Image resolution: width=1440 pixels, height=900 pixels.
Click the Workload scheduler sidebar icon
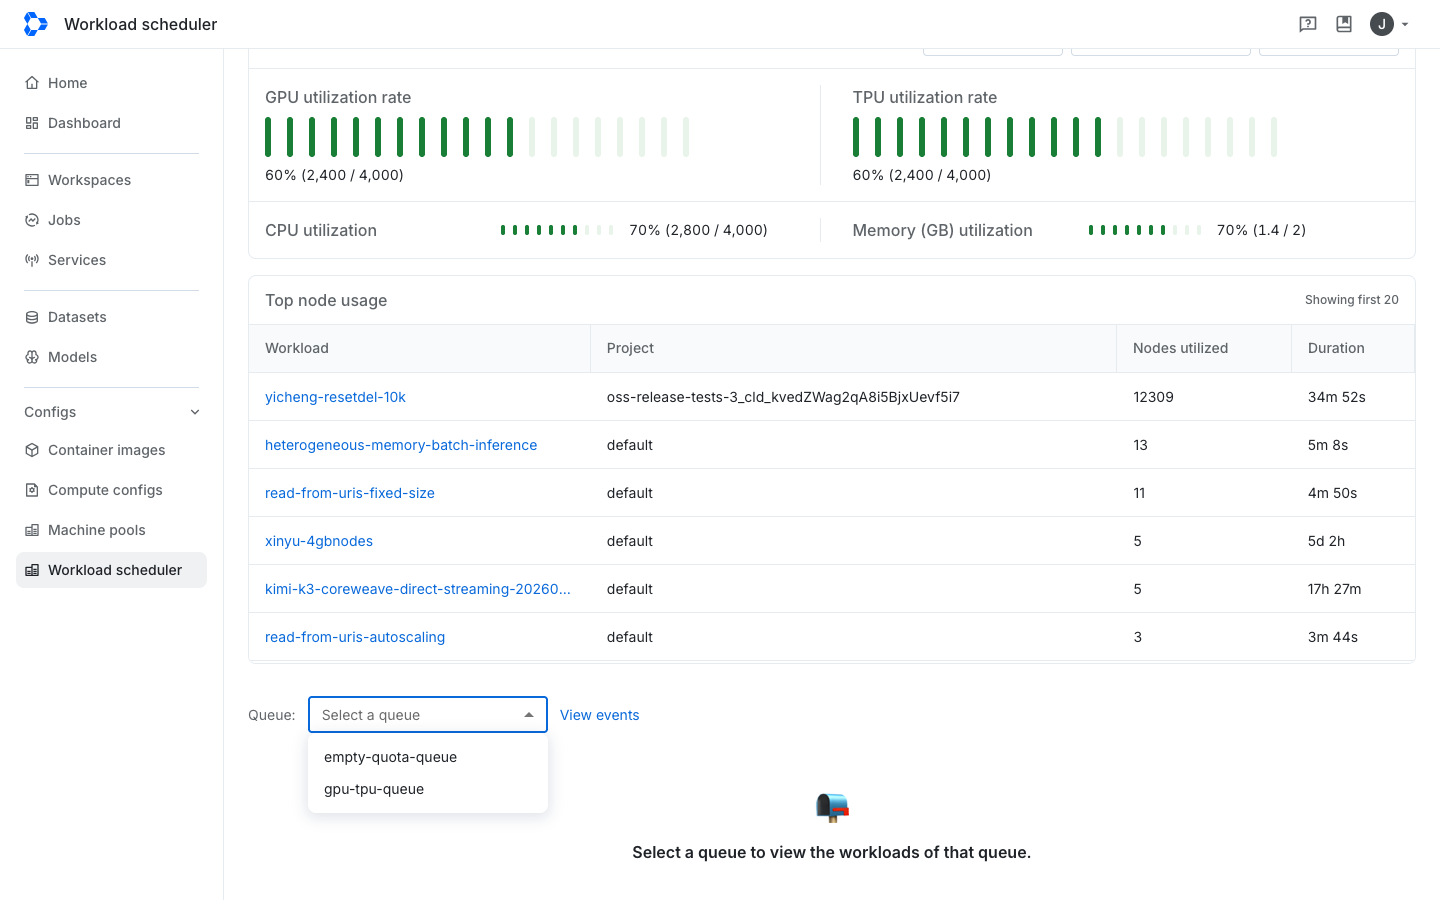pyautogui.click(x=32, y=570)
